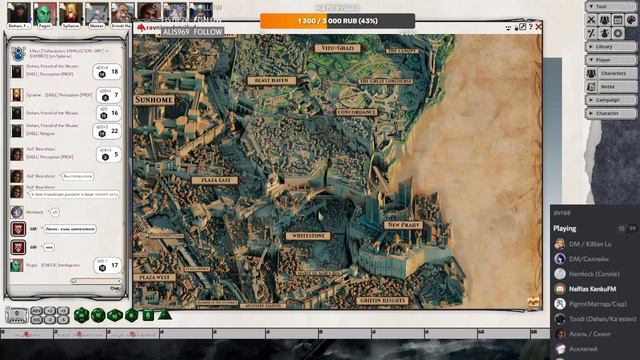Click the Concordance label on the map
Image resolution: width=640 pixels, height=360 pixels.
(x=356, y=112)
